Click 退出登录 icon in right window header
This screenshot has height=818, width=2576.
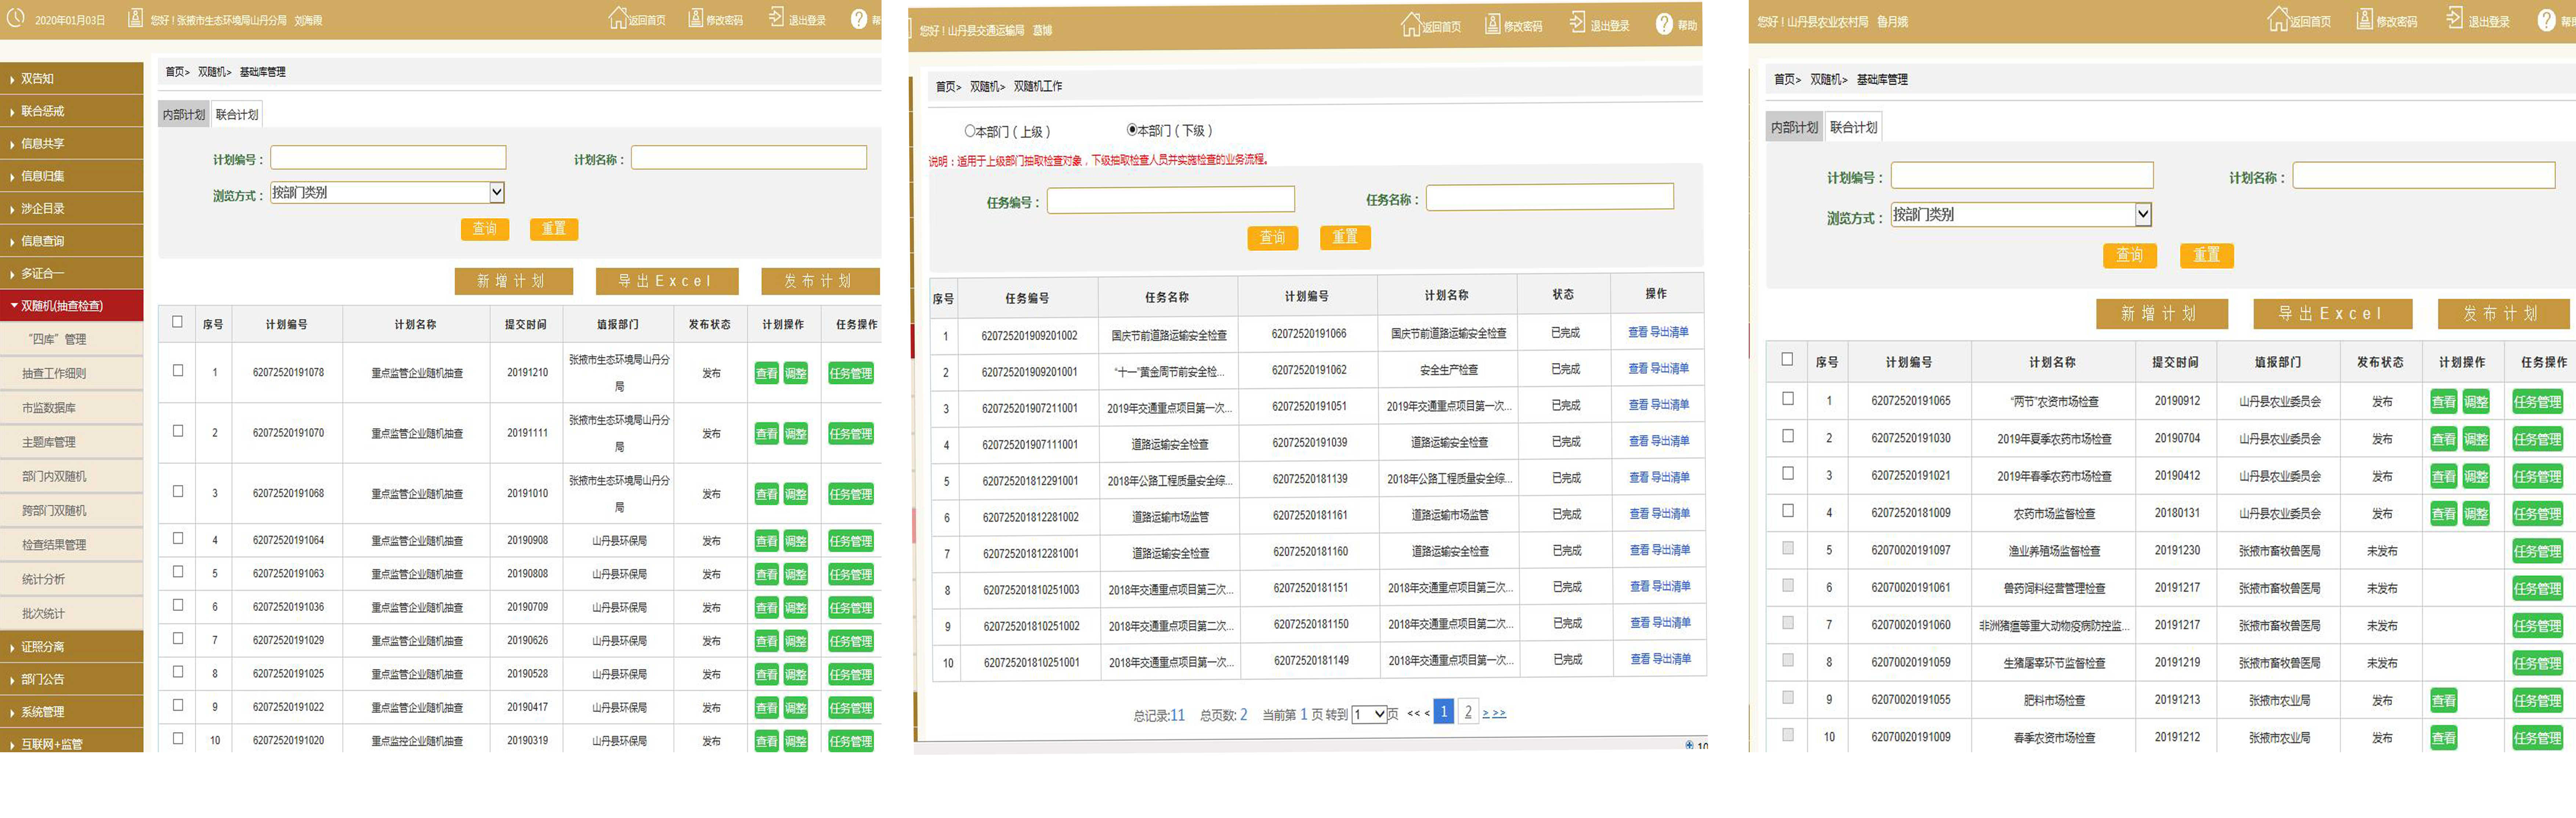(2455, 18)
